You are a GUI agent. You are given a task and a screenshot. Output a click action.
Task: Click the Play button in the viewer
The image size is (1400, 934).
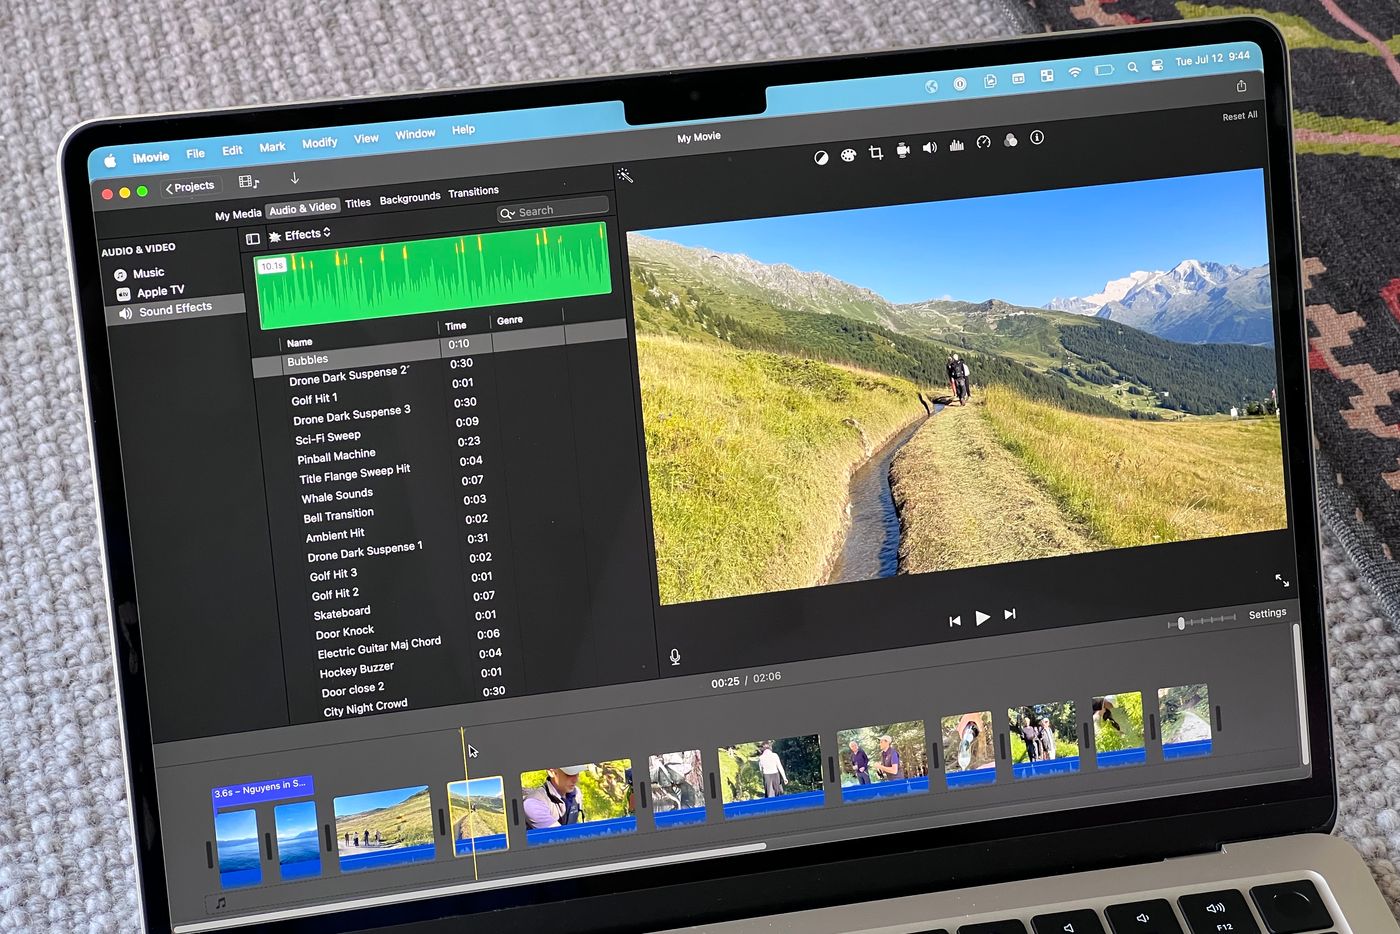pos(982,618)
